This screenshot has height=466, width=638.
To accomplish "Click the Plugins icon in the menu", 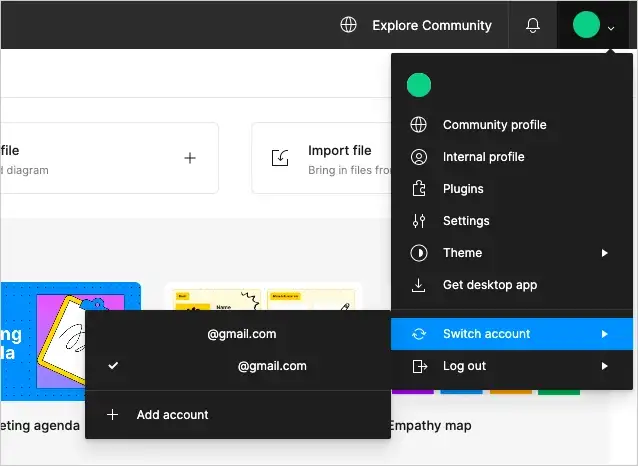I will [419, 189].
